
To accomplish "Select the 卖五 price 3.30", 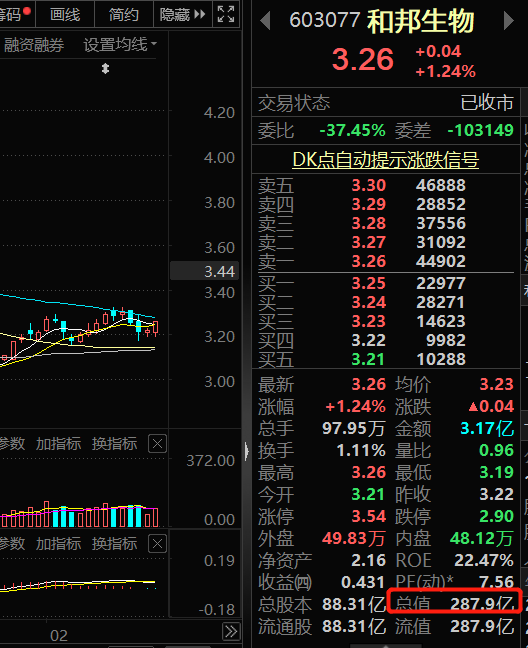I will click(x=369, y=185).
